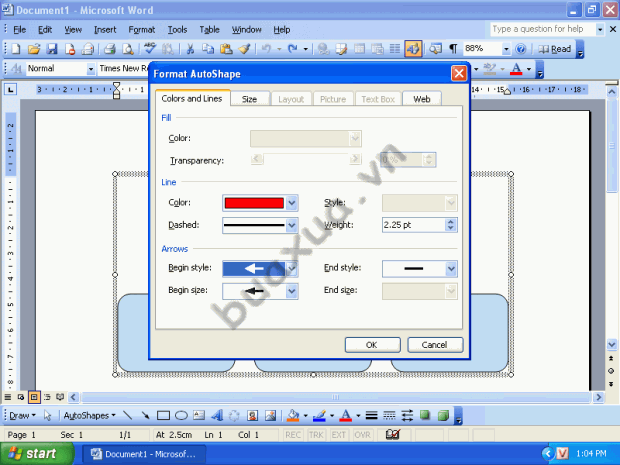Toggle the Show/Hide paragraph marks button
This screenshot has width=620, height=465.
pos(453,49)
